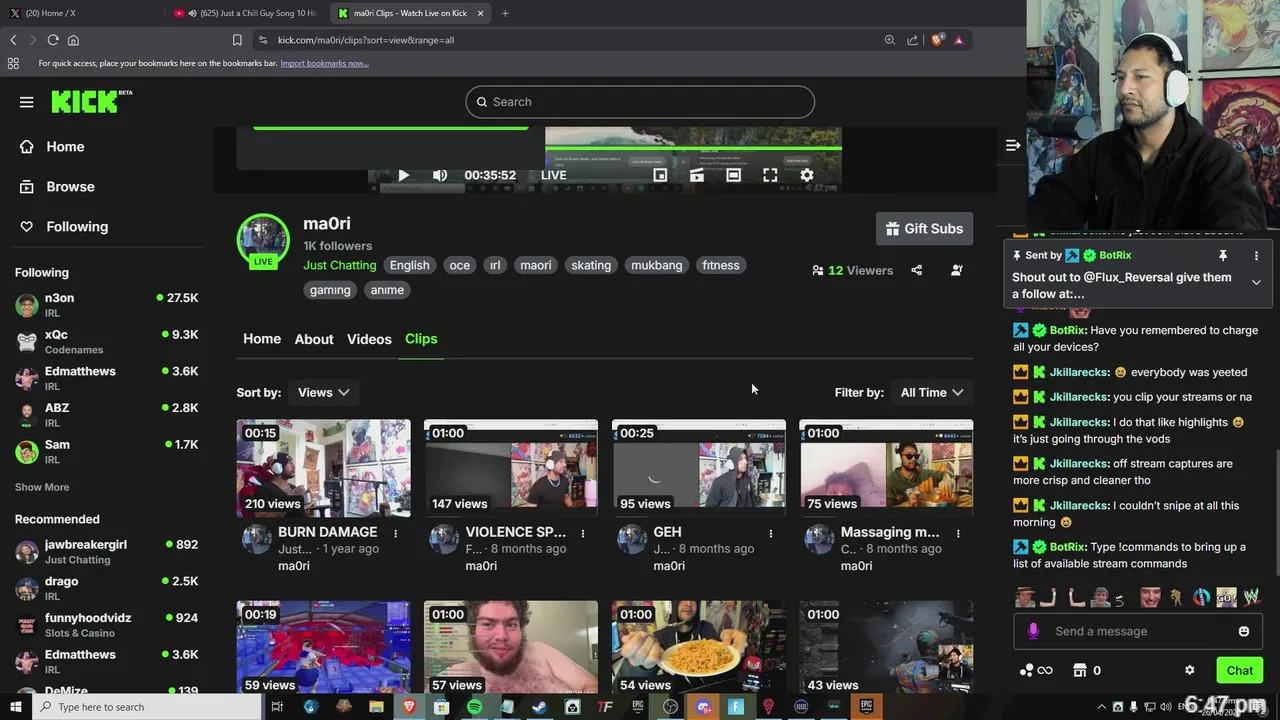Click the Windows taskbar search box

tap(147, 707)
